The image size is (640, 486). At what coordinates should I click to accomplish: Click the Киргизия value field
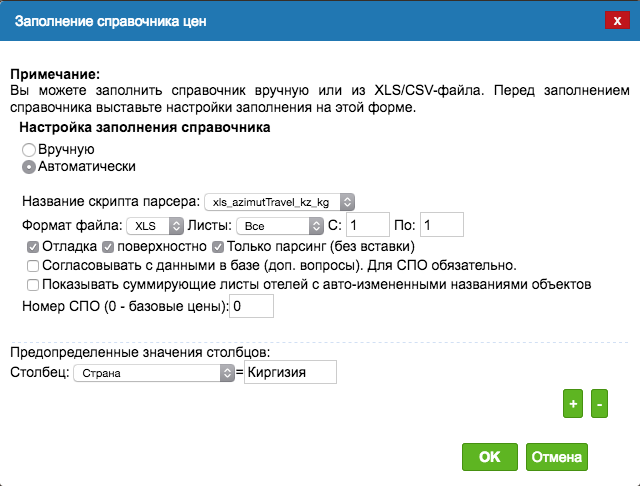(290, 372)
